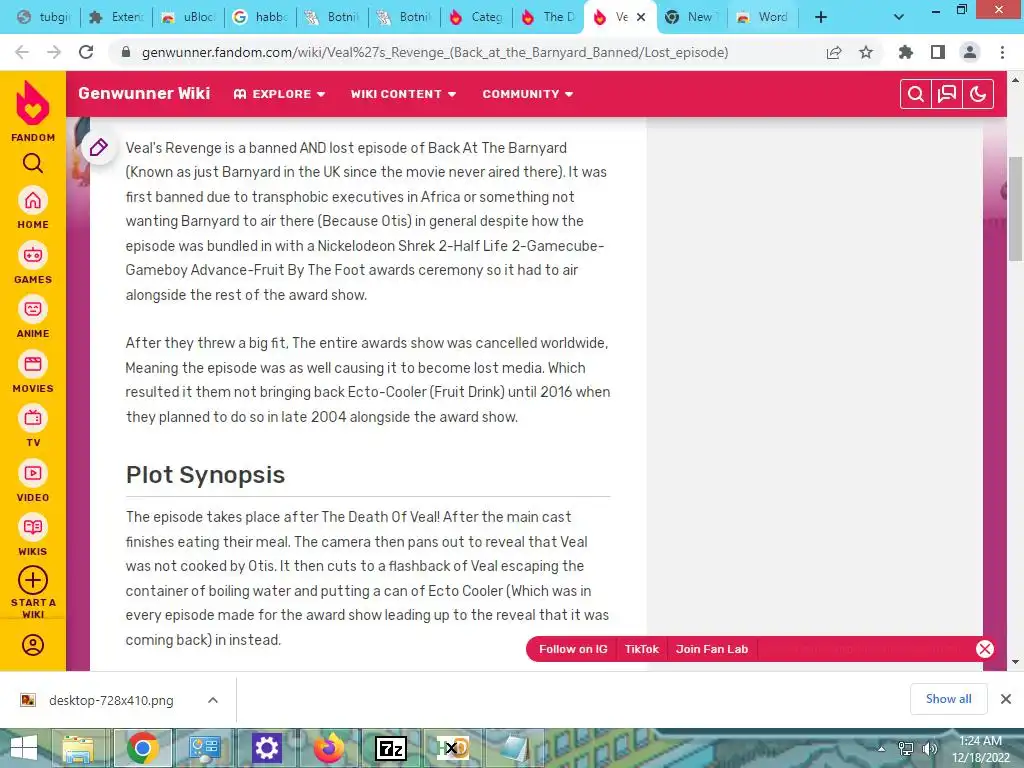Toggle dark theme moon icon
The width and height of the screenshot is (1024, 768).
(x=978, y=95)
